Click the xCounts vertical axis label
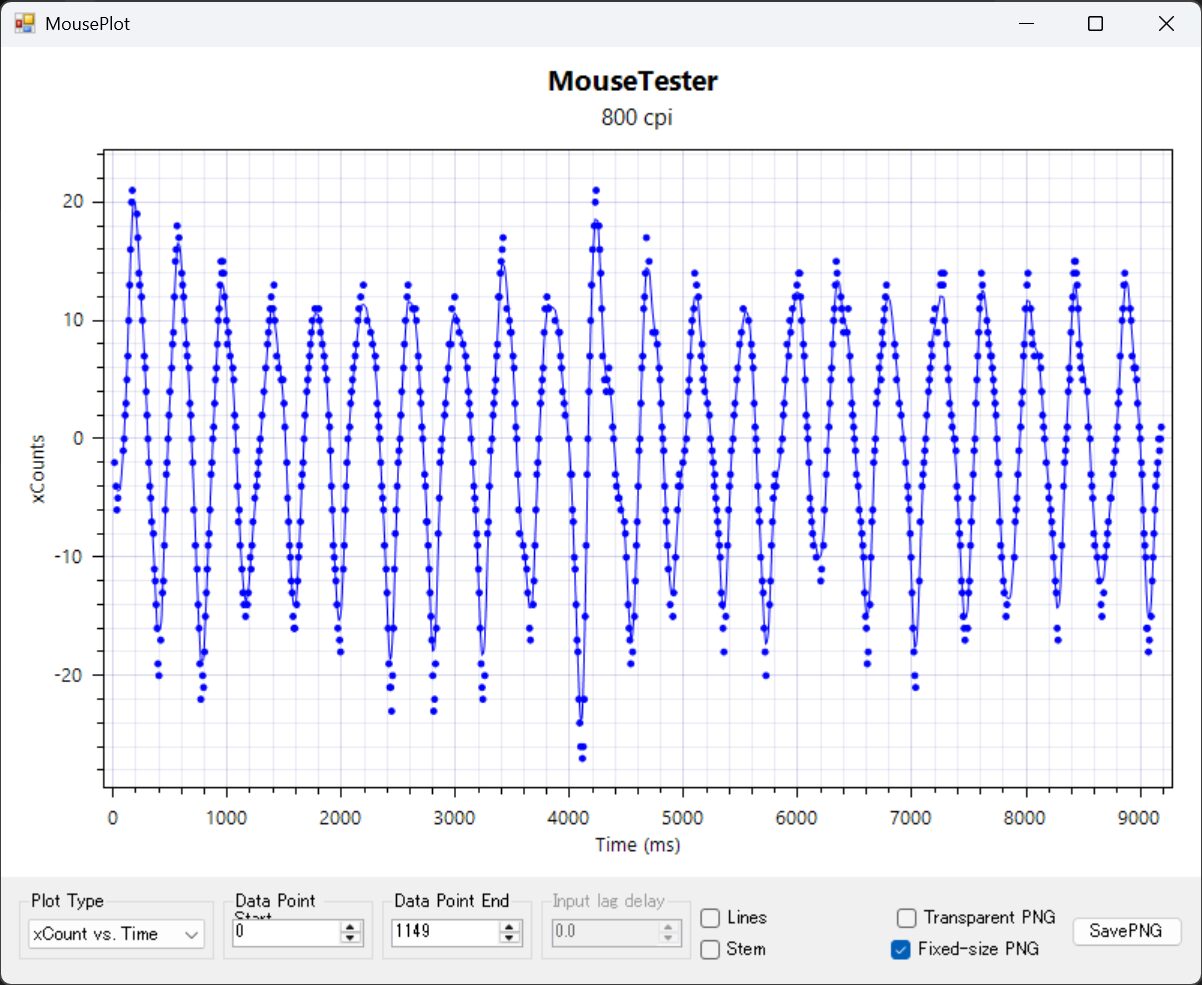 [x=39, y=468]
